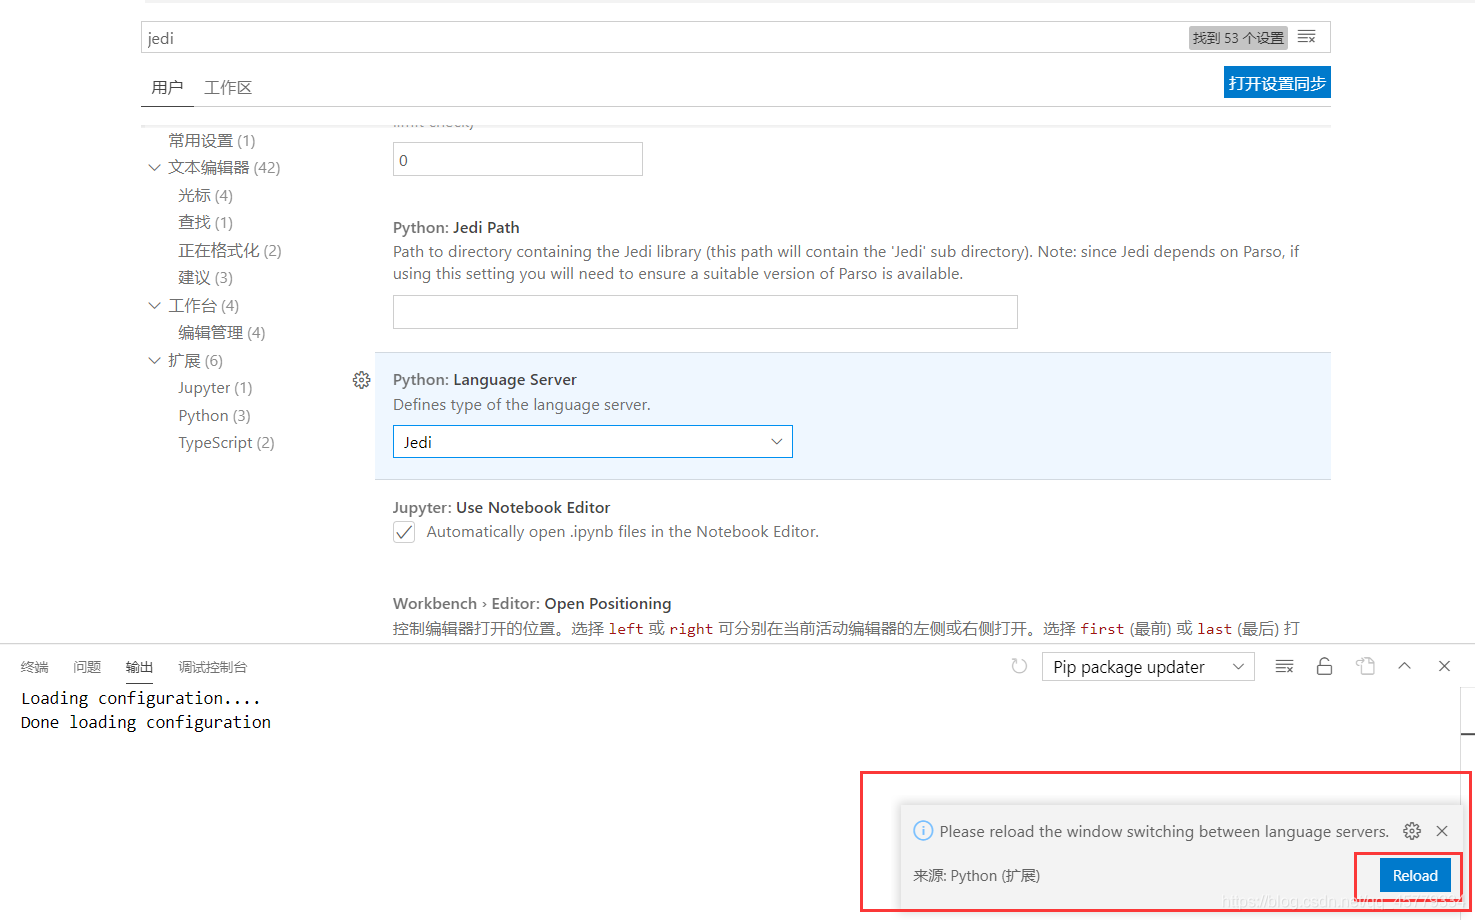The height and width of the screenshot is (920, 1475).
Task: Open the Language Server Jedi dropdown
Action: [593, 442]
